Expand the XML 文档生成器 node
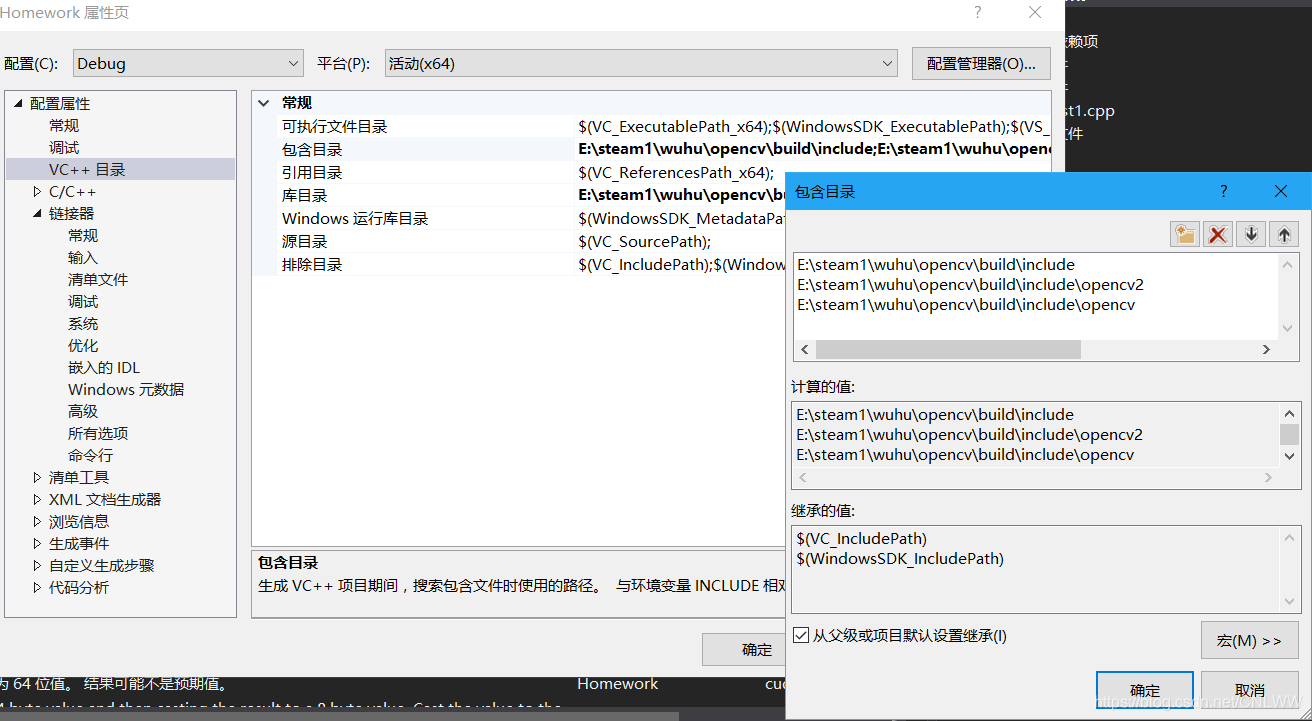This screenshot has height=721, width=1312. coord(37,500)
